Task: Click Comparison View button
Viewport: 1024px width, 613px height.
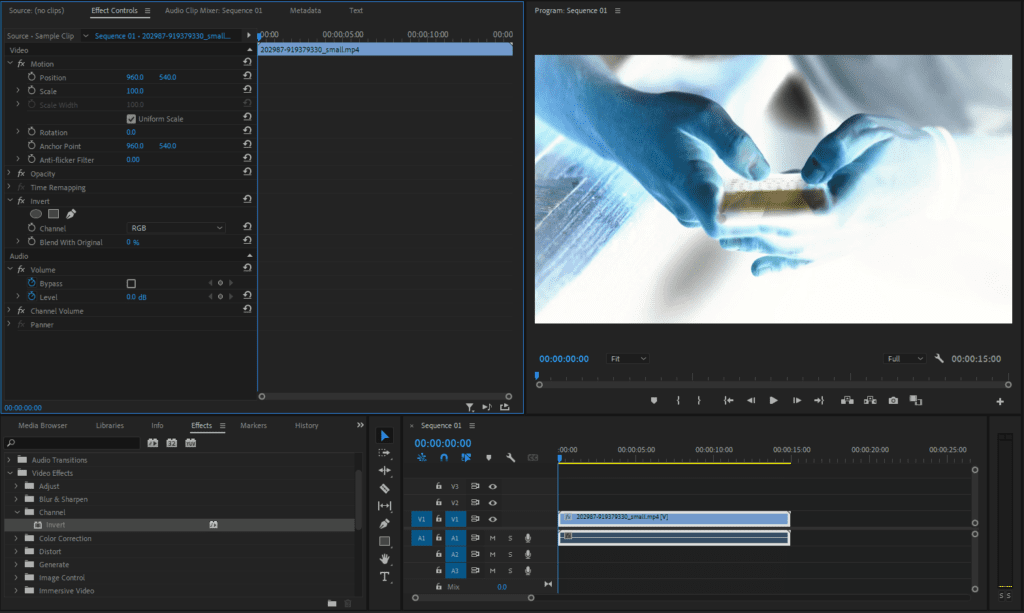Action: (916, 400)
